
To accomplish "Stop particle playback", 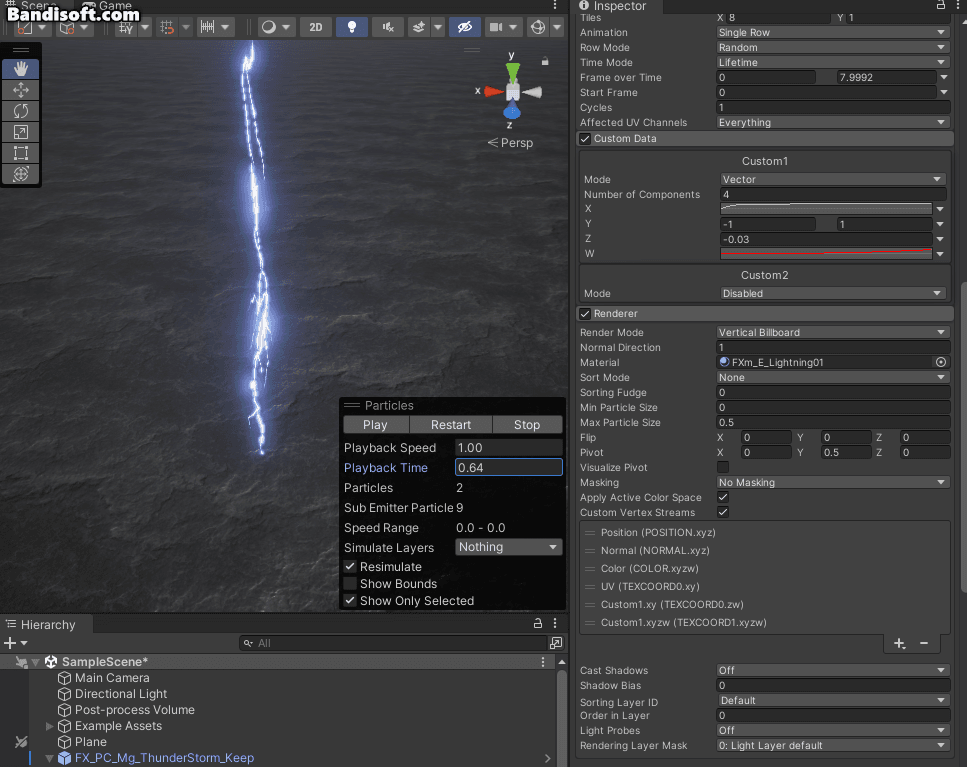I will click(x=527, y=424).
